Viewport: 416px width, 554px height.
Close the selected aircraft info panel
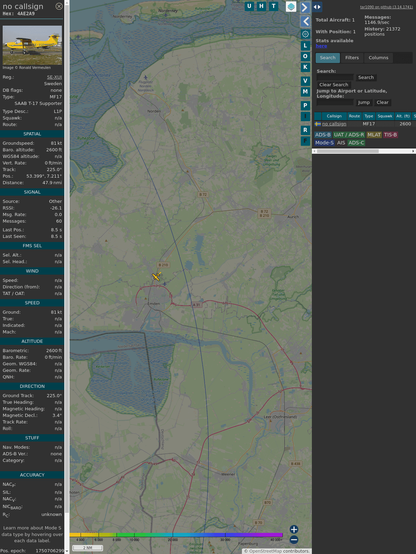(59, 6)
